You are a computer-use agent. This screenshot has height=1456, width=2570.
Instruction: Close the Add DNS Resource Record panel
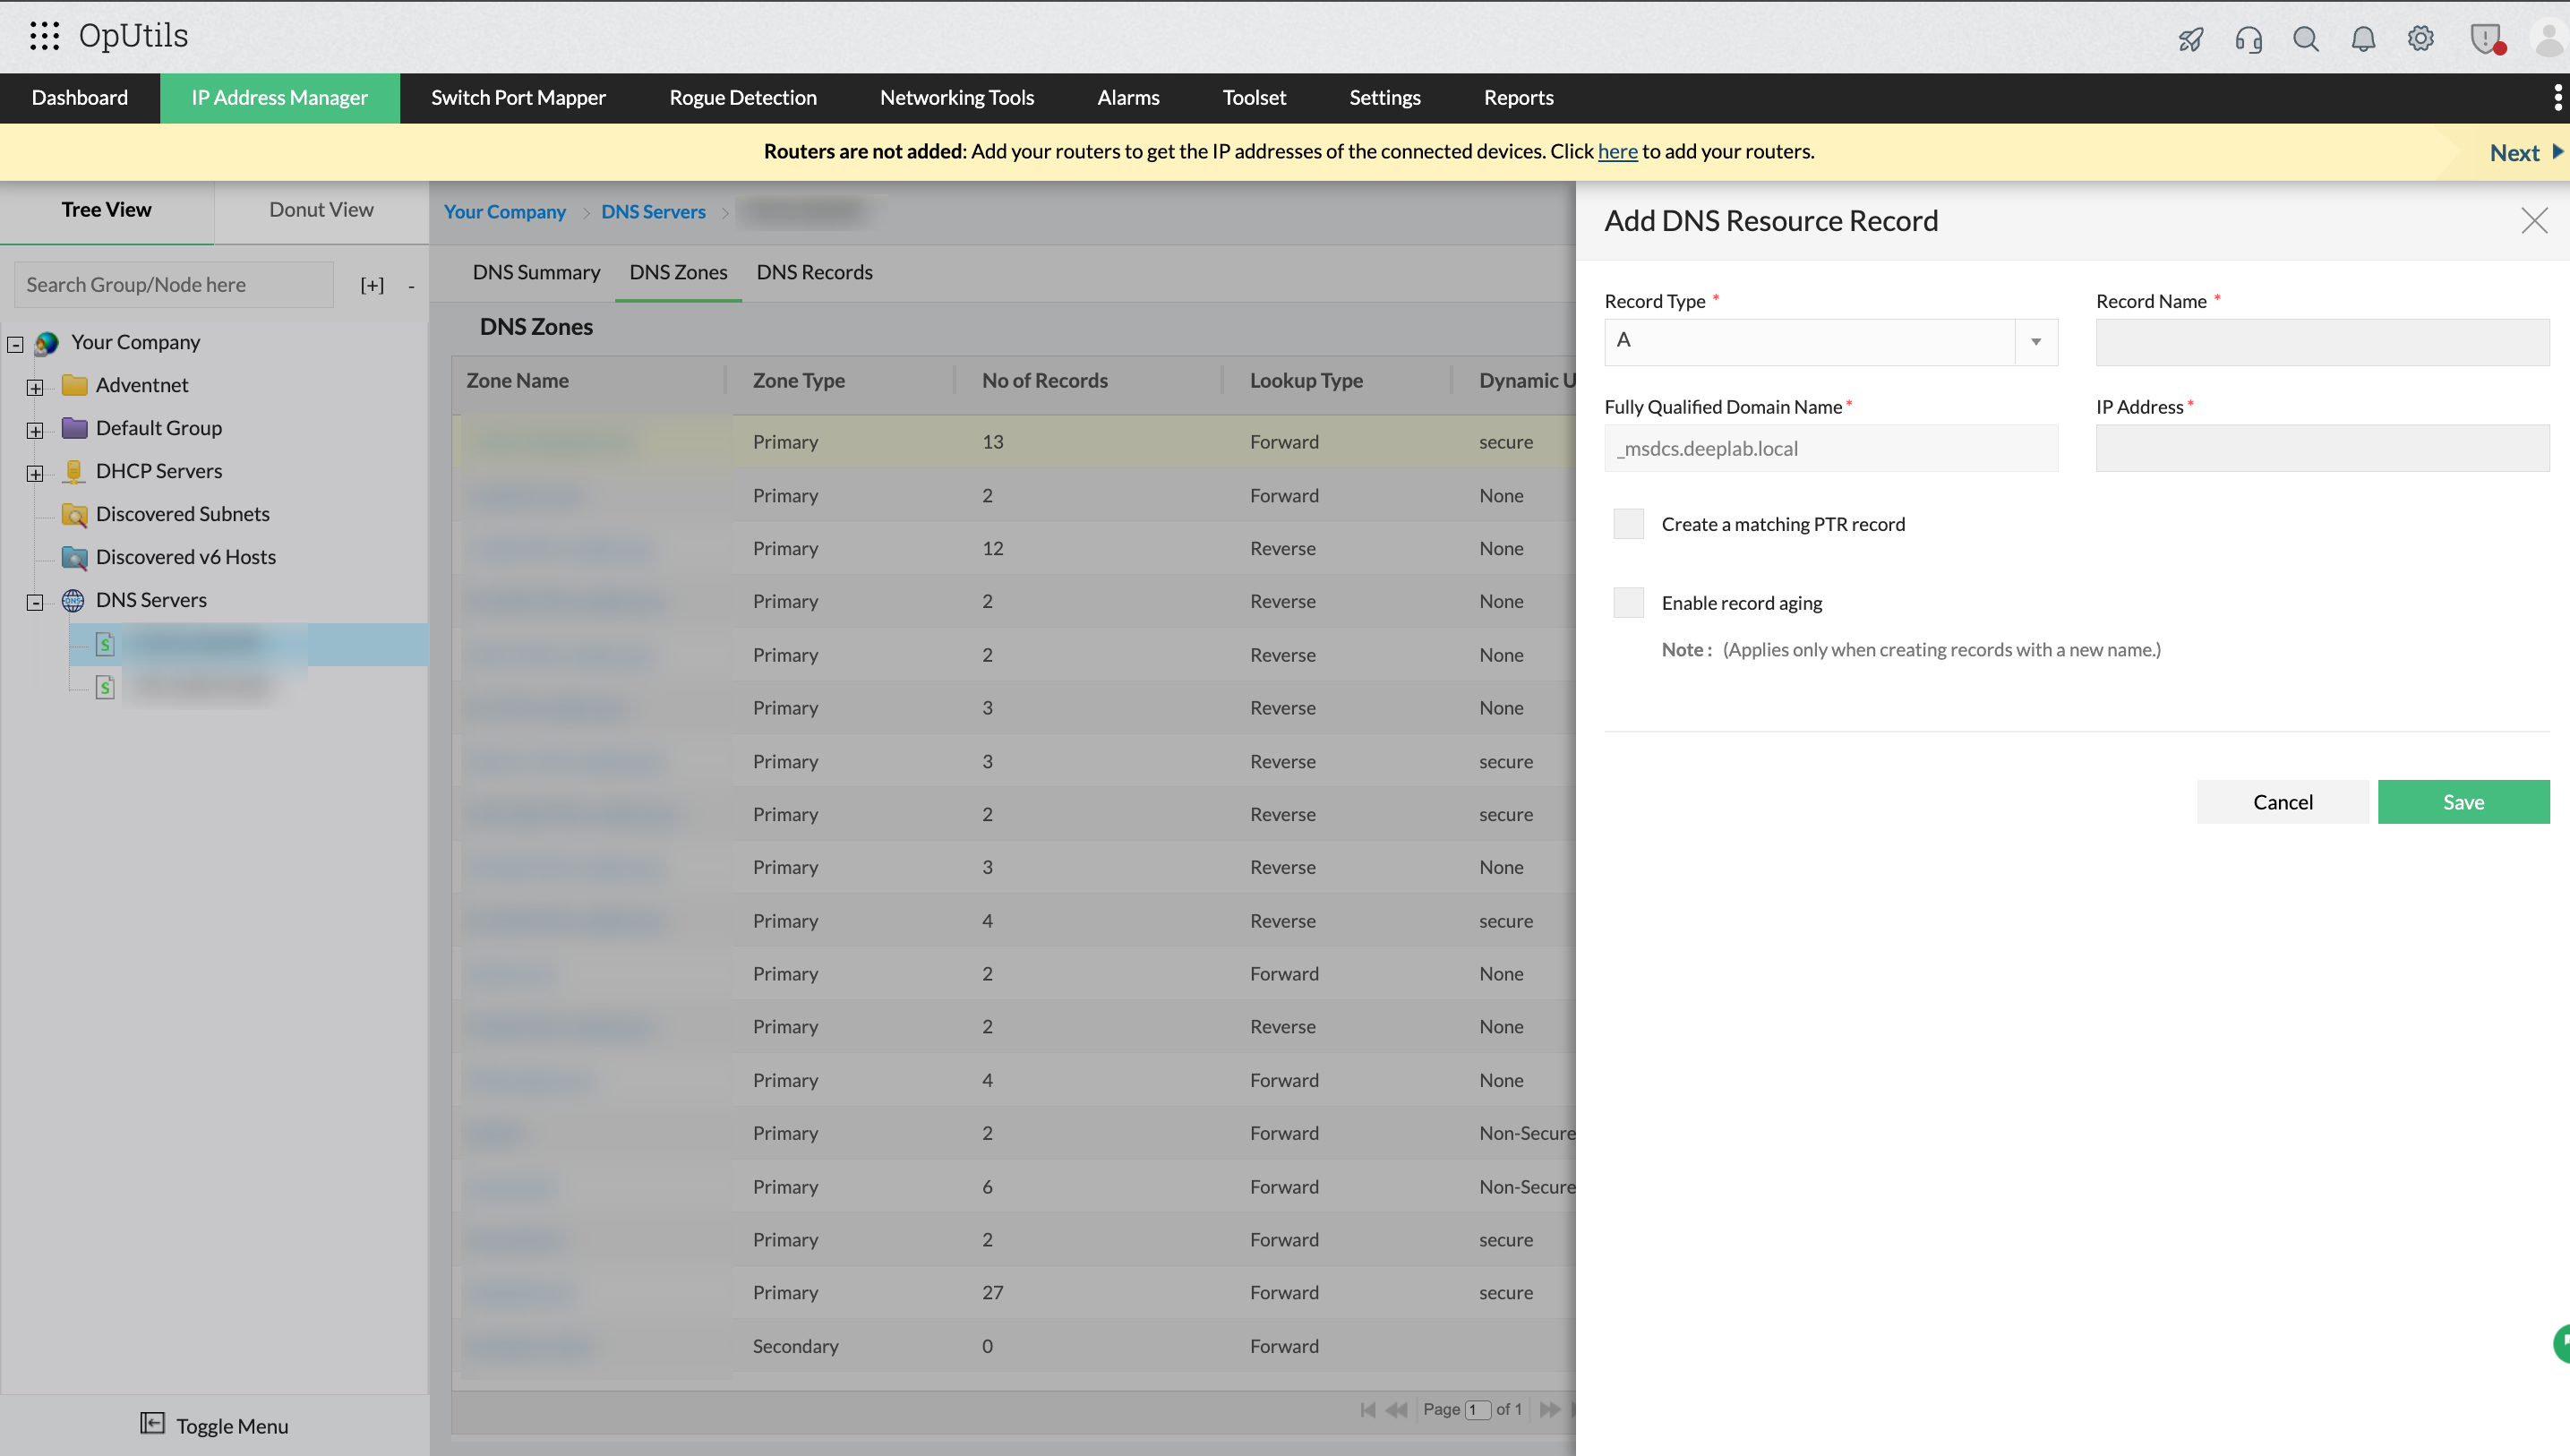(x=2533, y=220)
